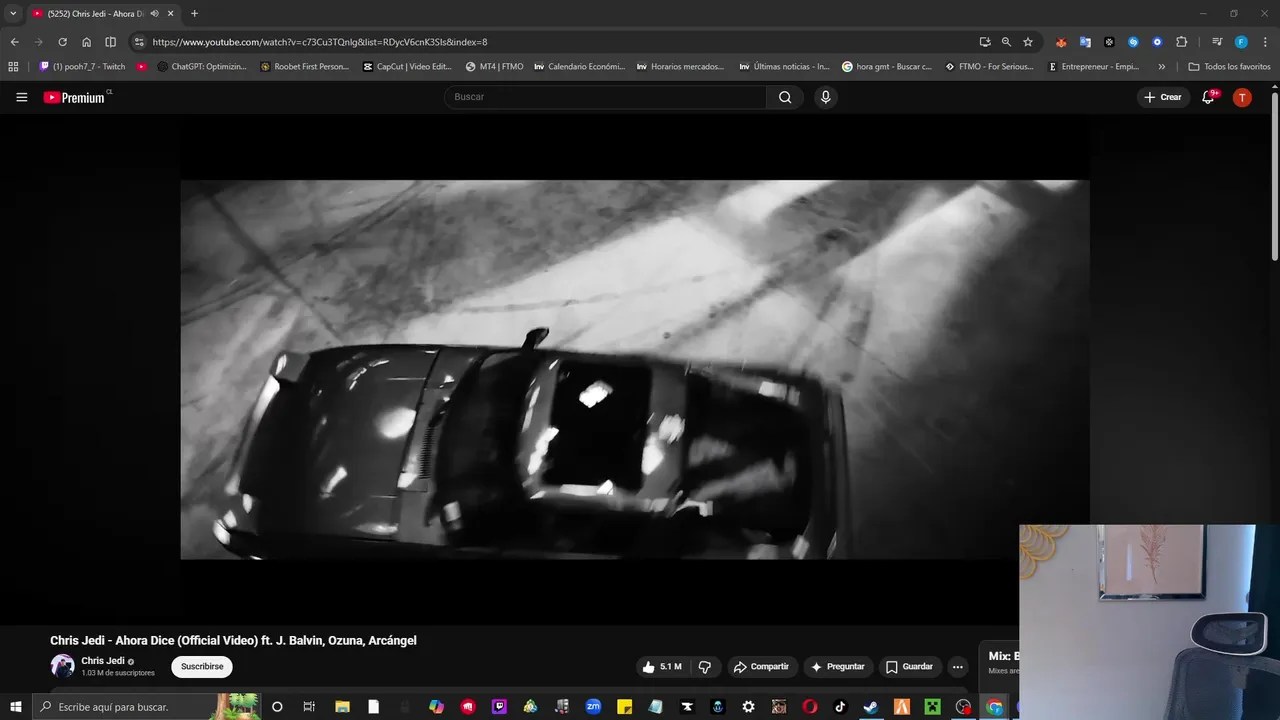Open Calendario Económi... bookmark
The width and height of the screenshot is (1280, 720).
(580, 67)
